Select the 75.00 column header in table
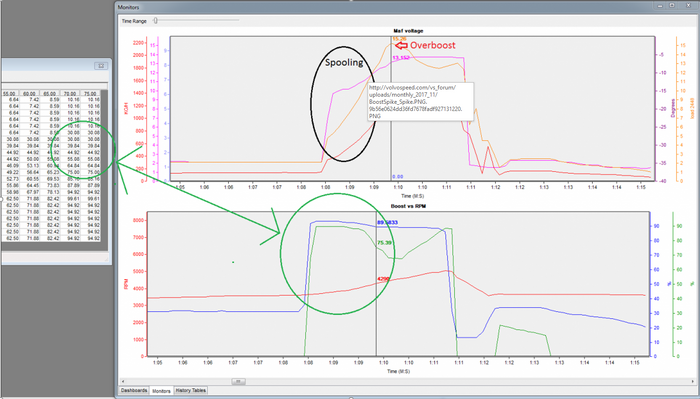This screenshot has width=700, height=399. click(90, 94)
